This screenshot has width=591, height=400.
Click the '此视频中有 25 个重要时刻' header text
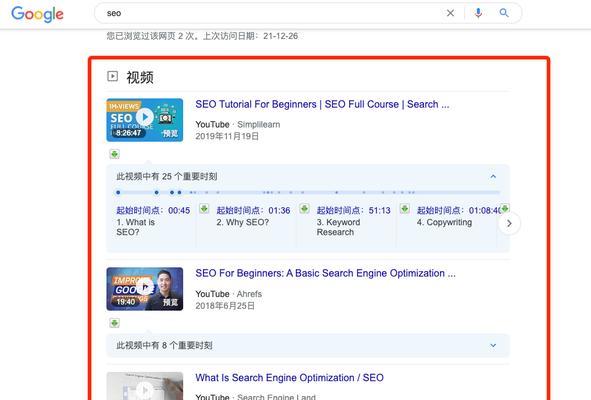pos(167,176)
